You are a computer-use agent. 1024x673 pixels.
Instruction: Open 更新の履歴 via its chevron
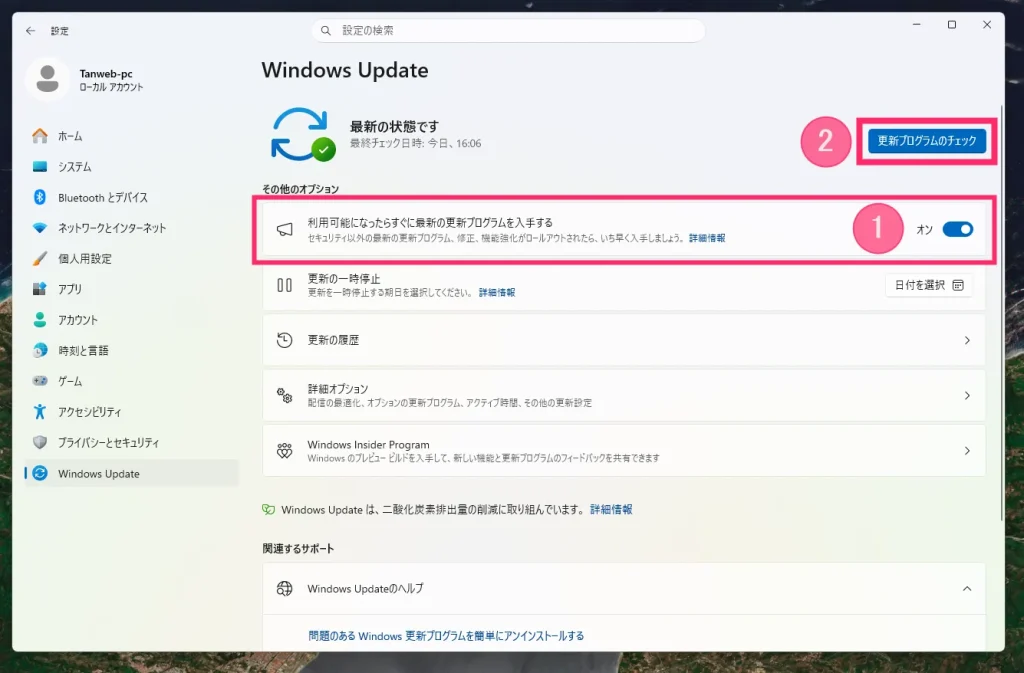pyautogui.click(x=967, y=340)
